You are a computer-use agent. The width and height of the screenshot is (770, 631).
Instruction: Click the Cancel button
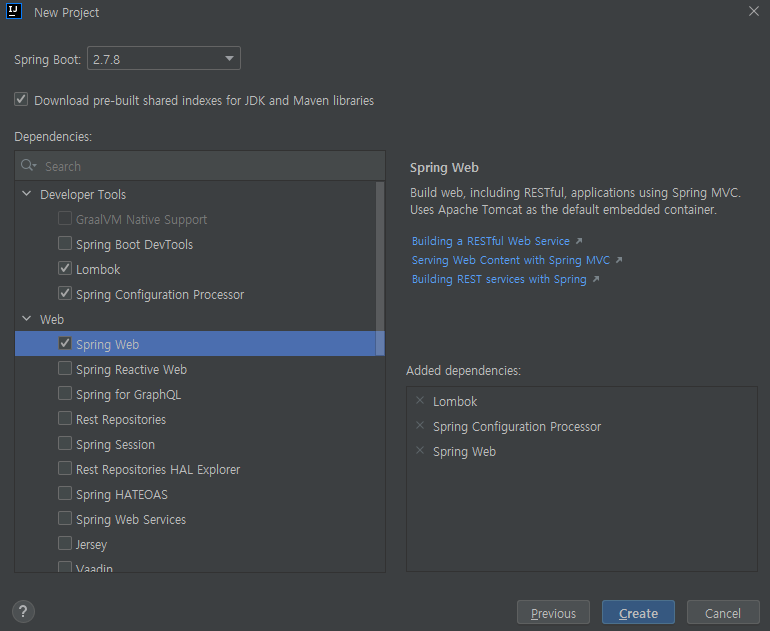[x=723, y=613]
